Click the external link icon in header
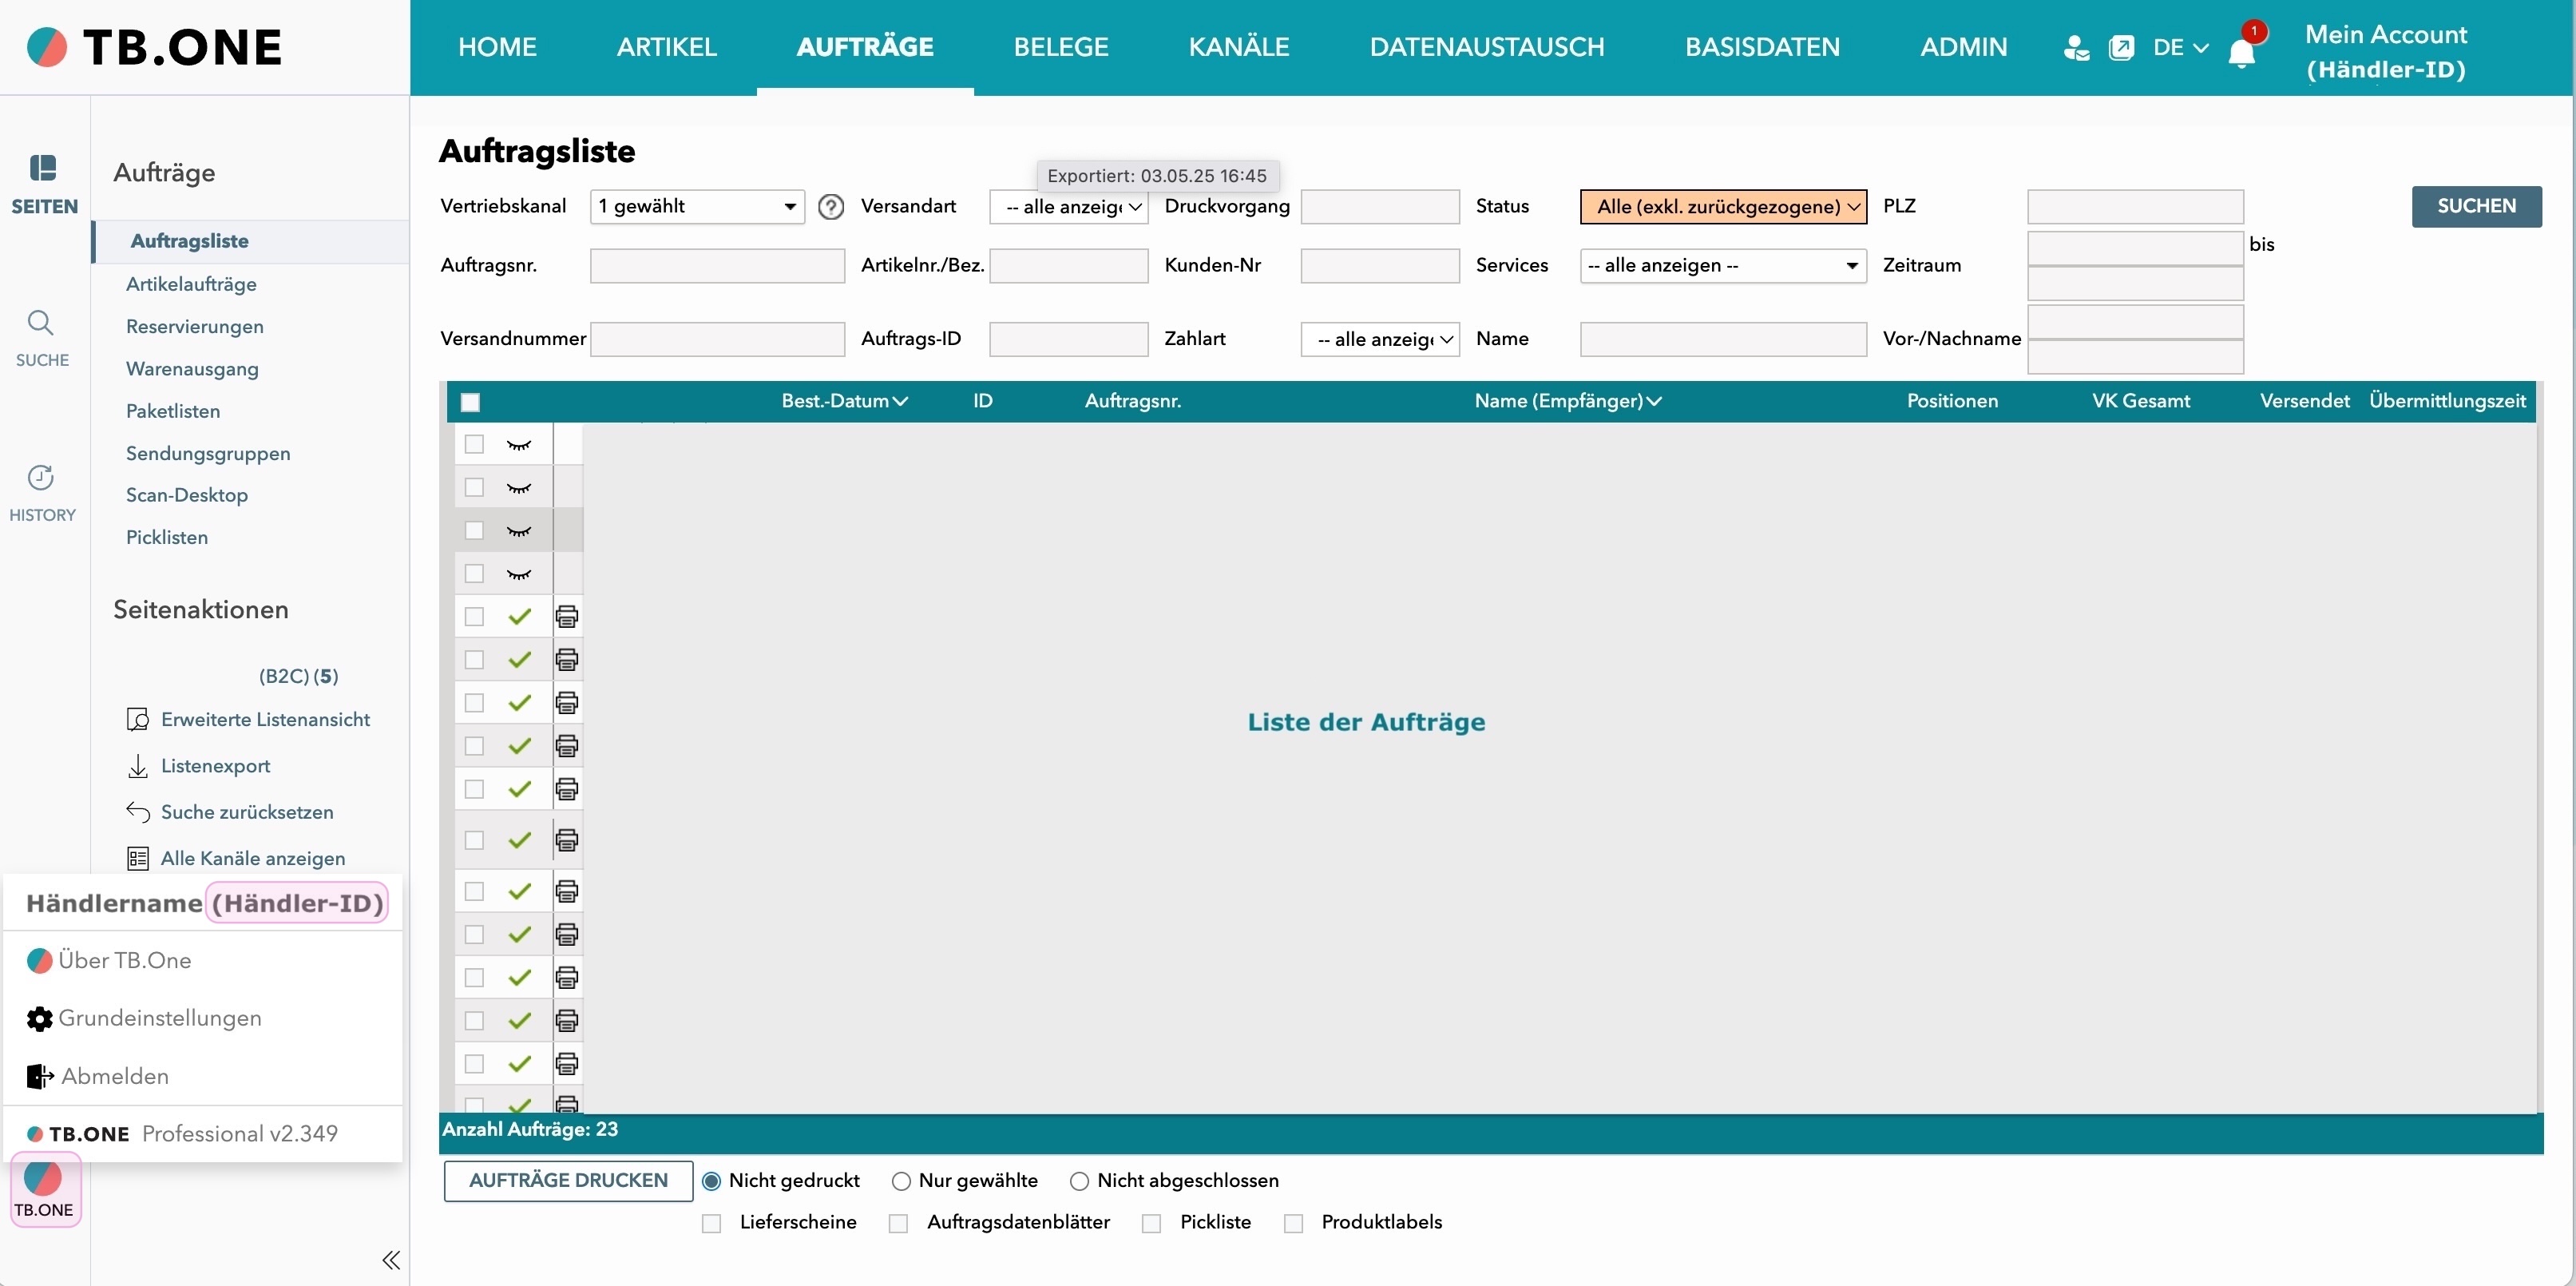This screenshot has height=1286, width=2576. click(x=2120, y=47)
